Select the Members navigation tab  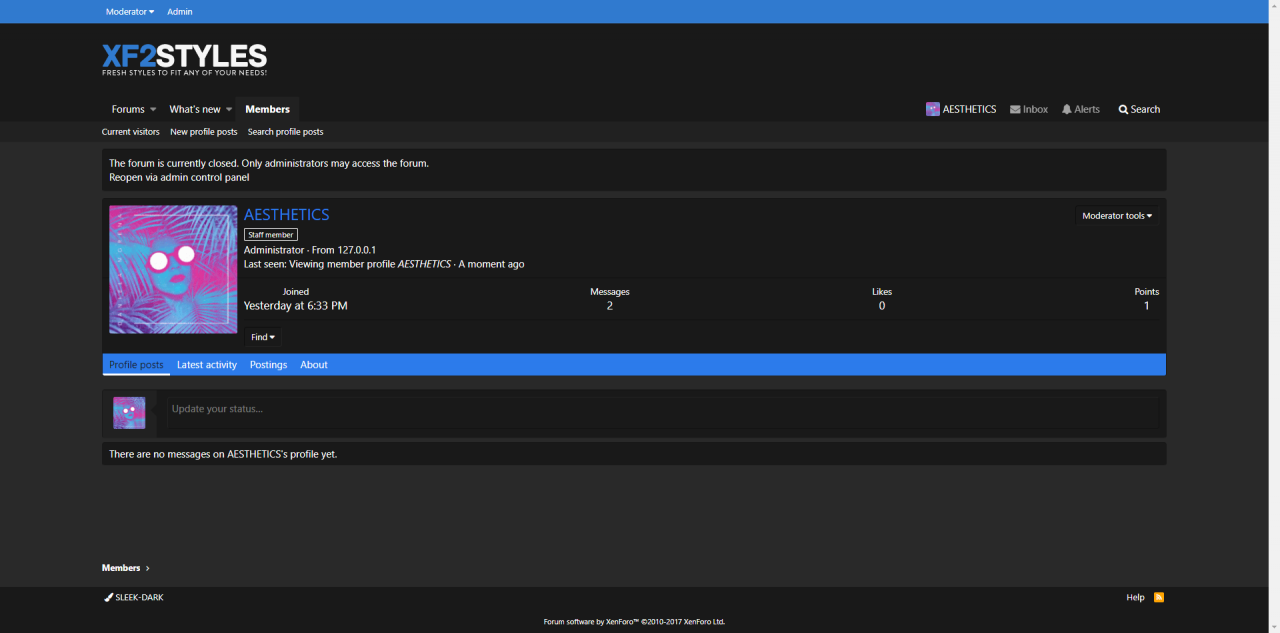pos(267,109)
